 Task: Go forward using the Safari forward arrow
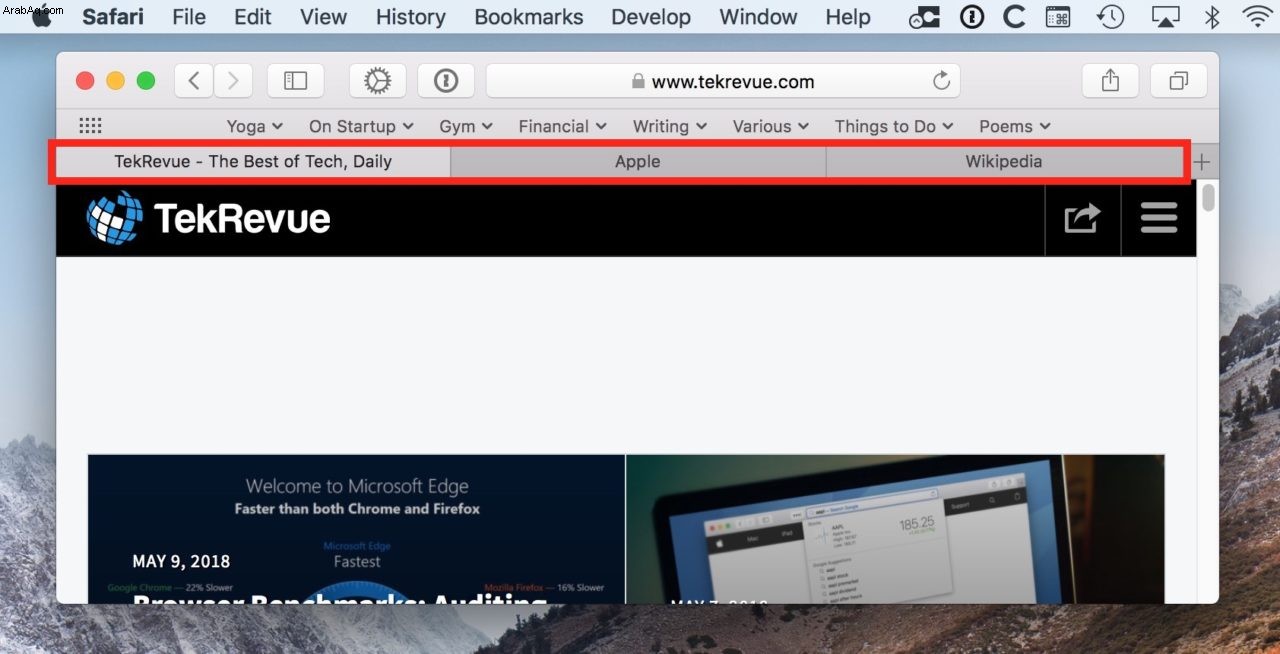point(233,81)
